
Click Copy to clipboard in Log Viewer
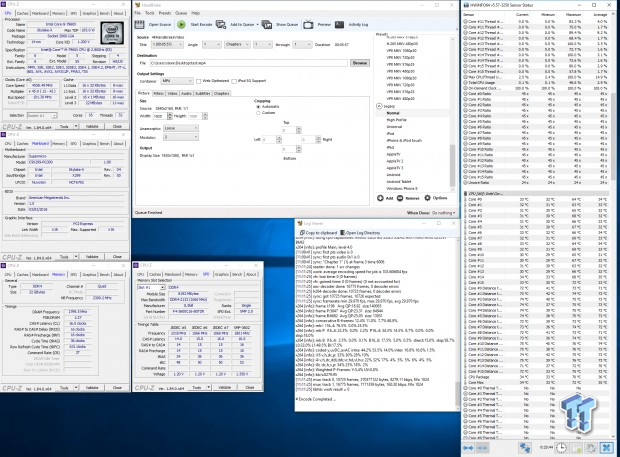click(319, 233)
